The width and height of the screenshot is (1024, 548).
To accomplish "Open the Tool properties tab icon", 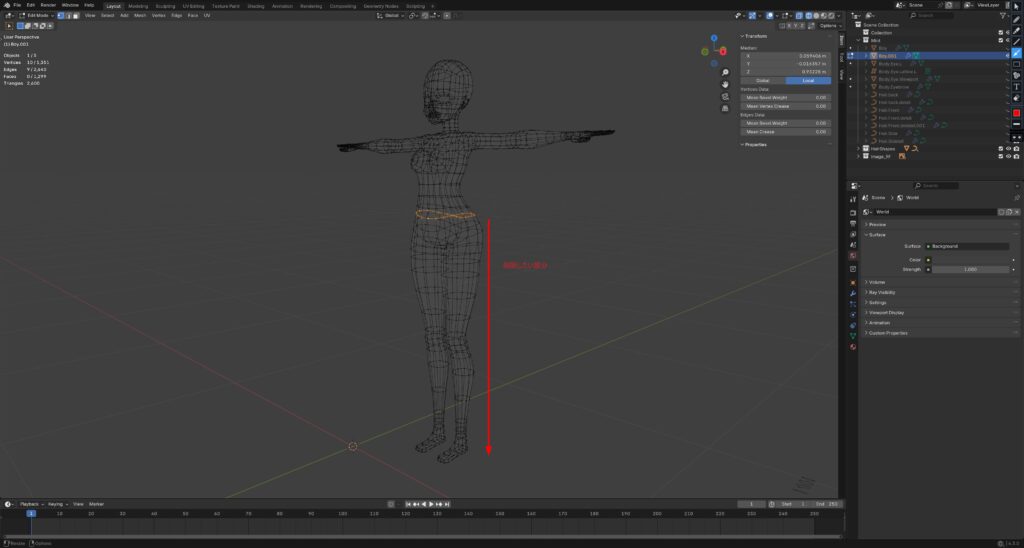I will pyautogui.click(x=853, y=199).
